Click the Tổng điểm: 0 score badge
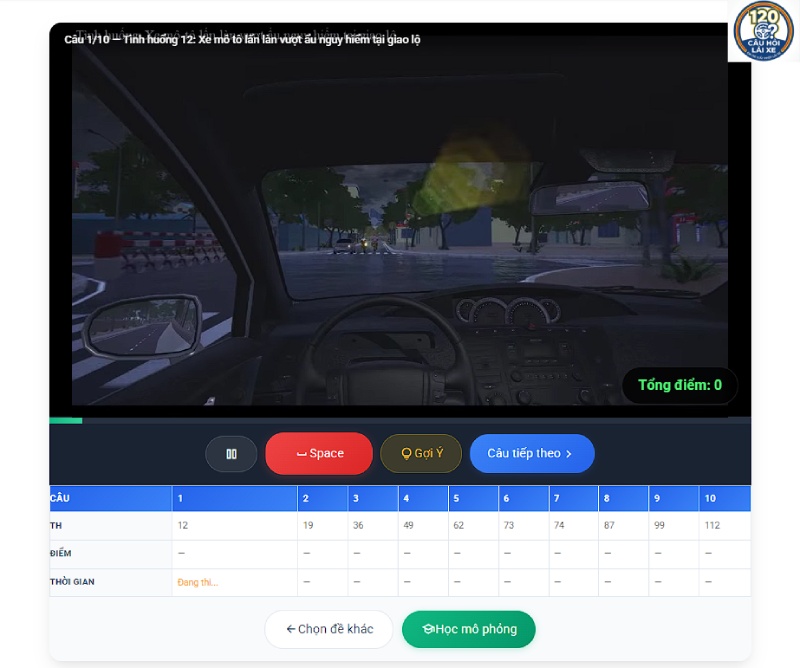The height and width of the screenshot is (668, 800). (x=680, y=385)
